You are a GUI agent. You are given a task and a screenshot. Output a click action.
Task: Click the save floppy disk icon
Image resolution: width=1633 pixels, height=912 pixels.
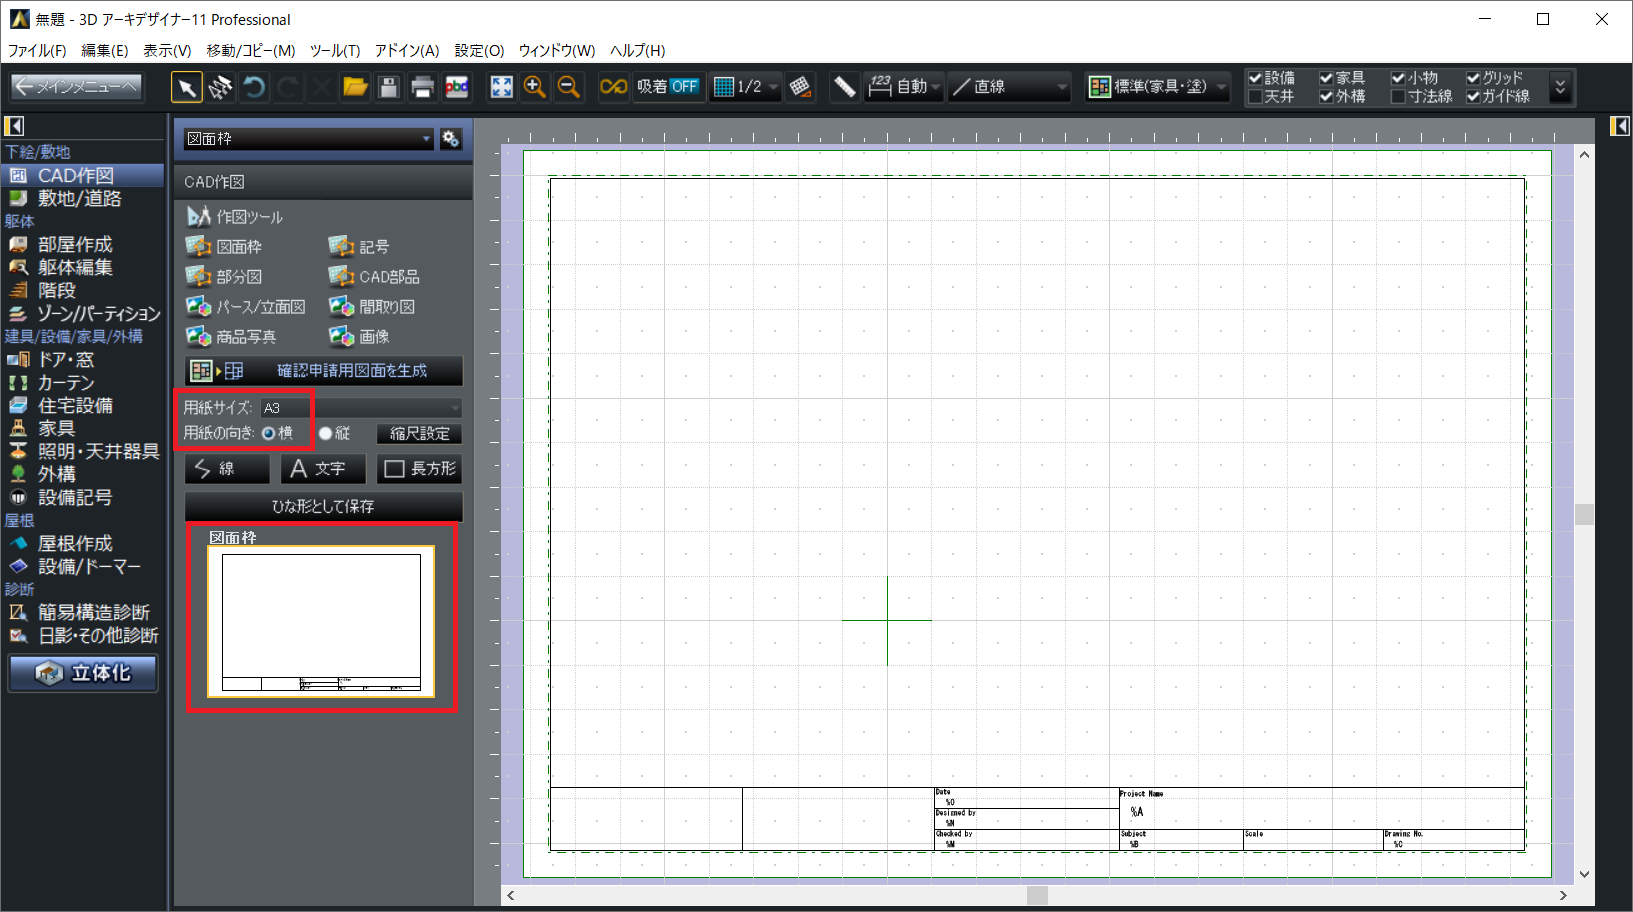pos(389,88)
